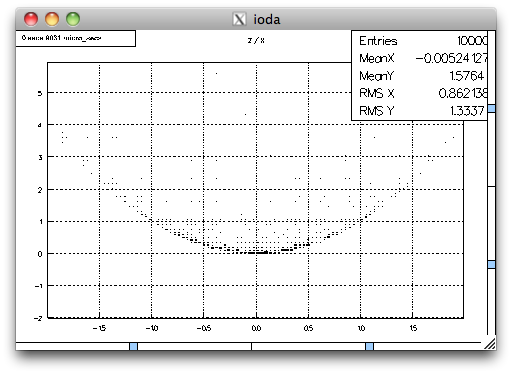The width and height of the screenshot is (512, 374).
Task: Click the center divider tick of the horizontal slider
Action: tap(251, 346)
